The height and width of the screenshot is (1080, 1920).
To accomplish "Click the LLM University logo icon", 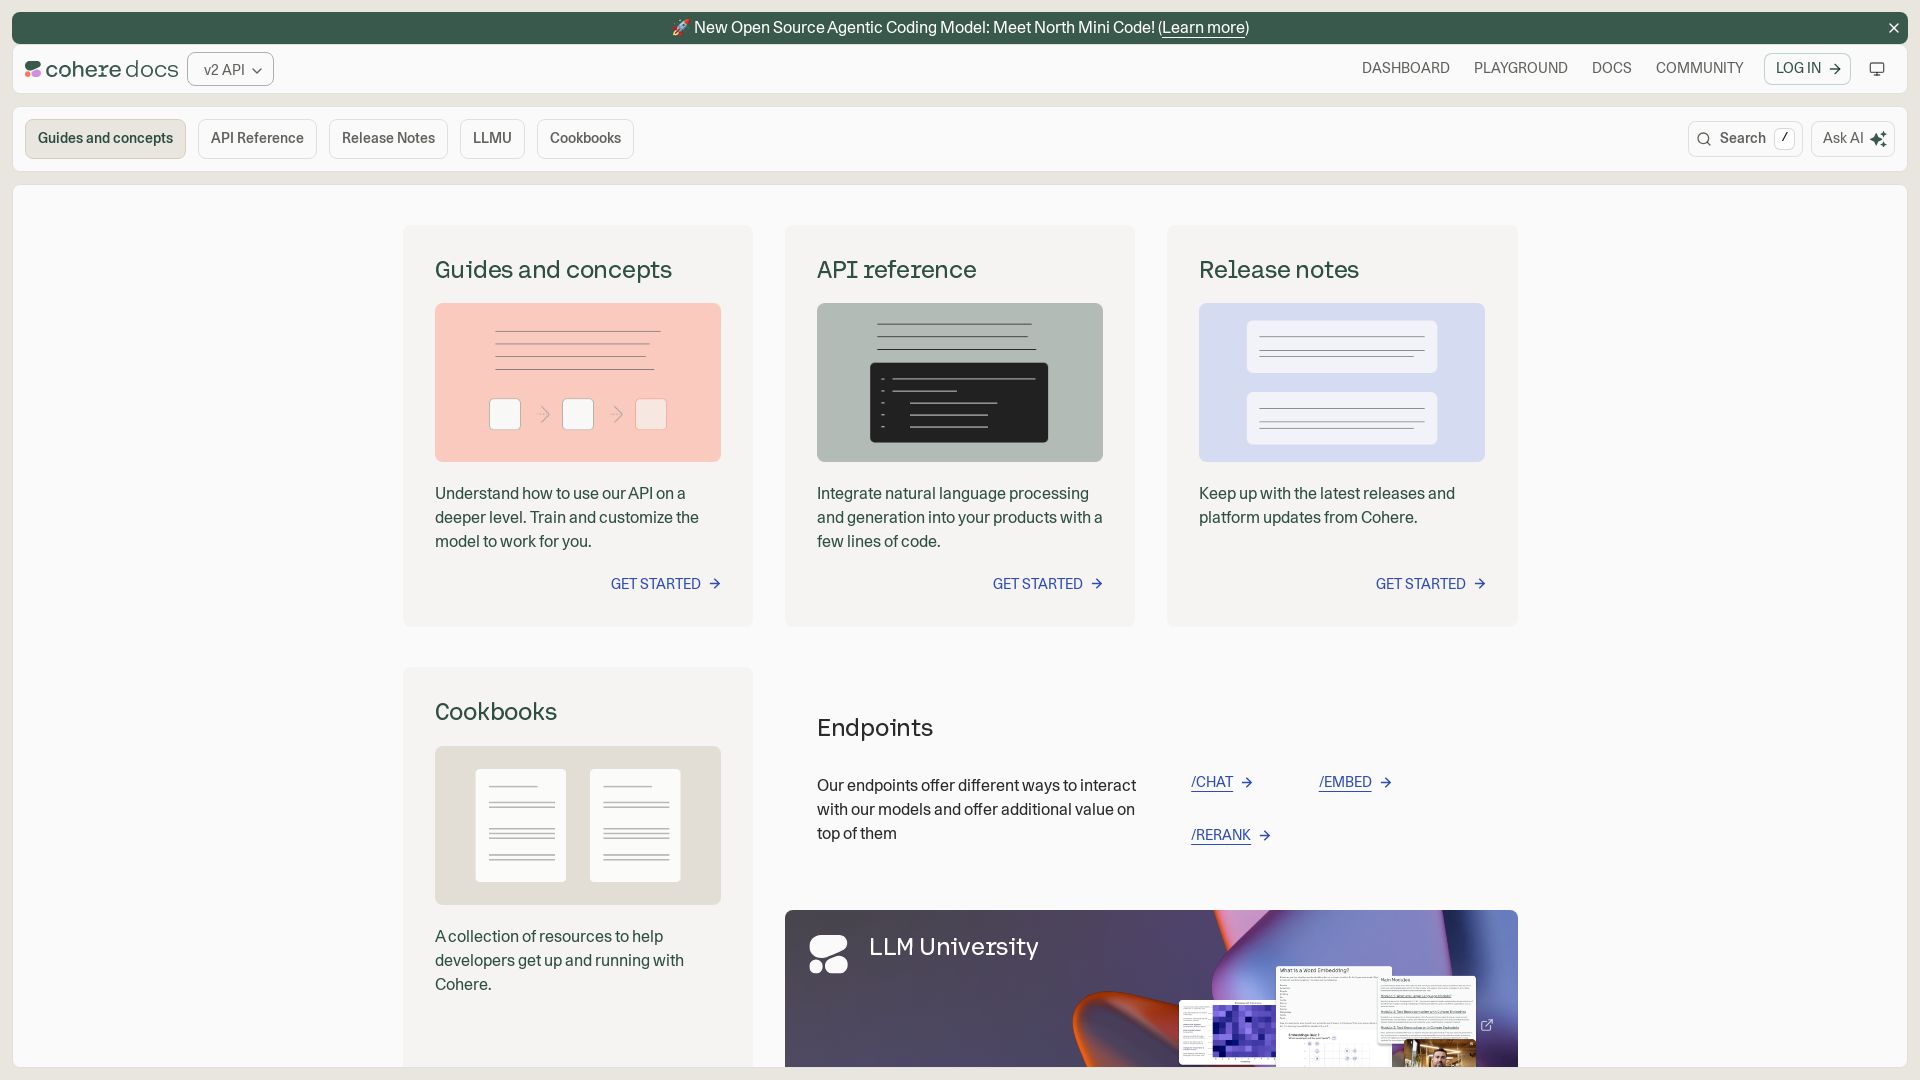I will coord(828,954).
